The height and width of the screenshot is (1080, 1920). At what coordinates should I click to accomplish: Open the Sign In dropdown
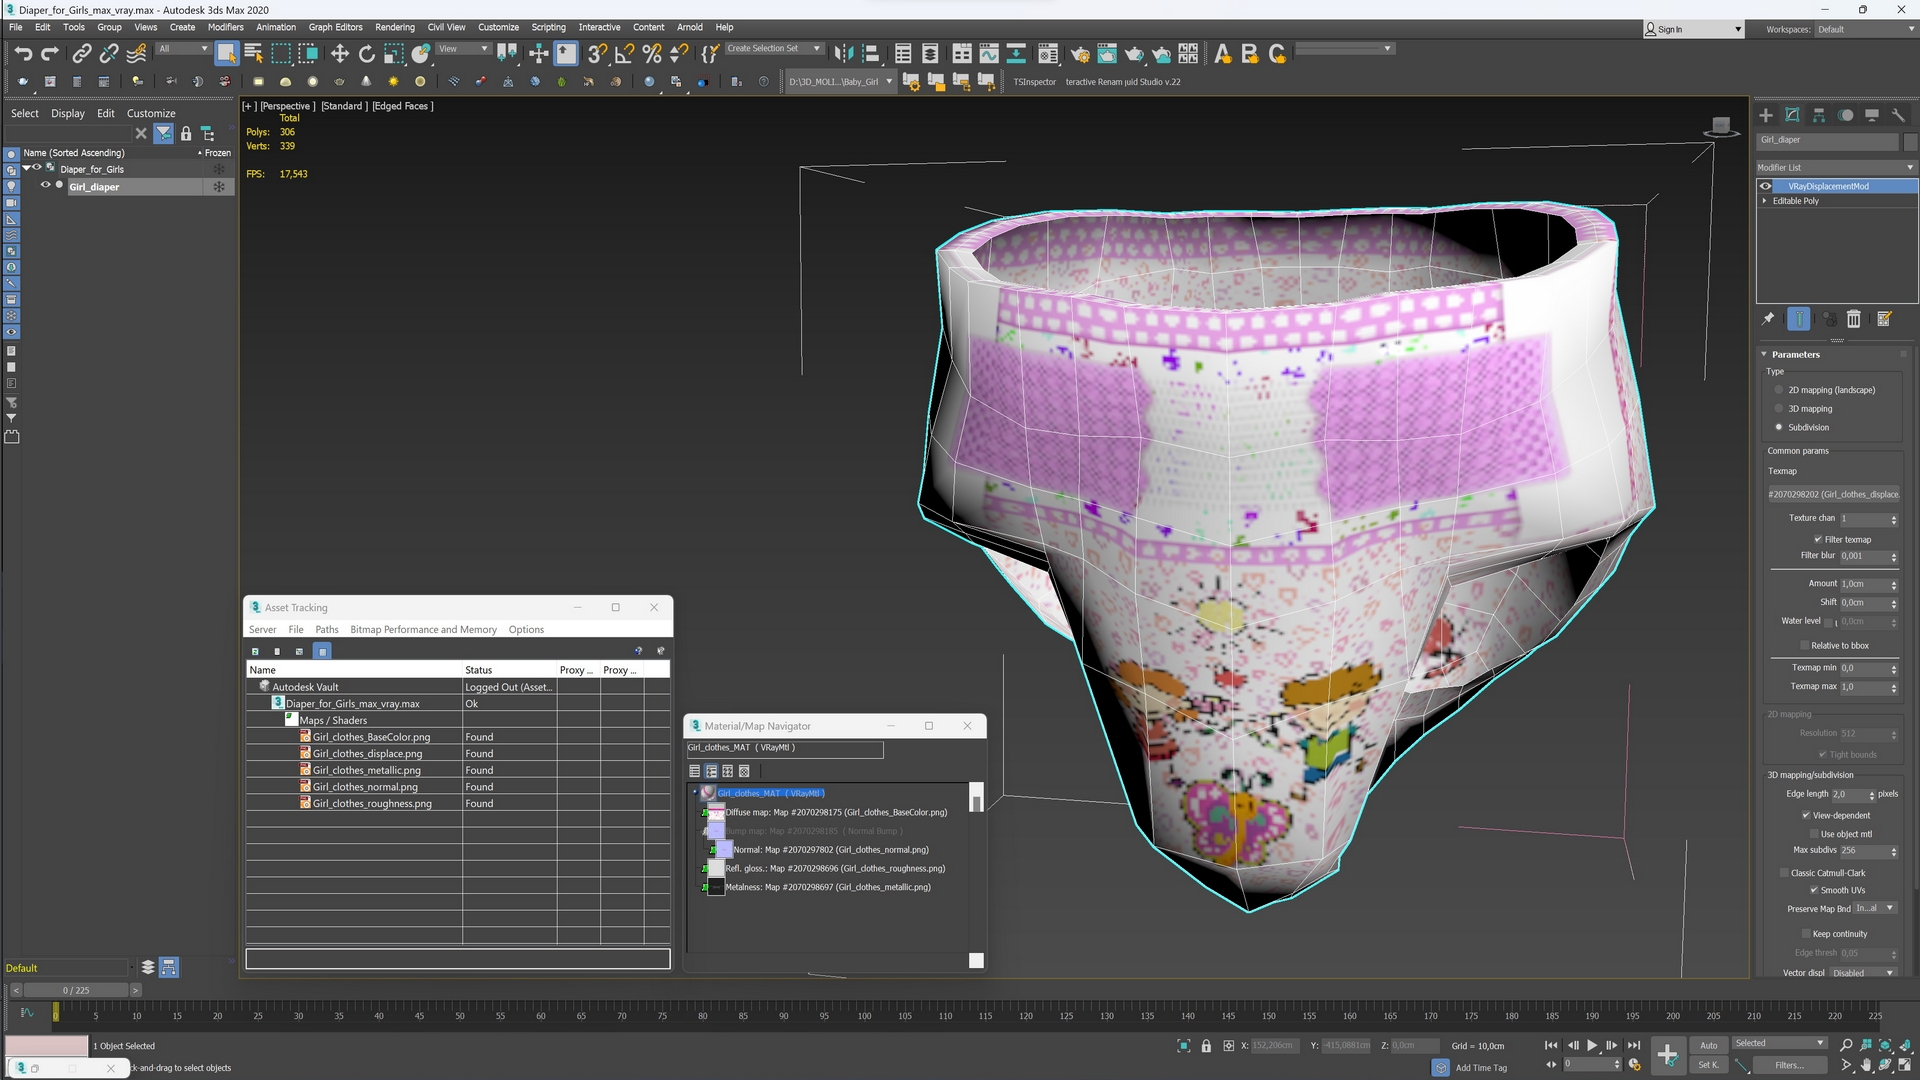(x=1694, y=29)
